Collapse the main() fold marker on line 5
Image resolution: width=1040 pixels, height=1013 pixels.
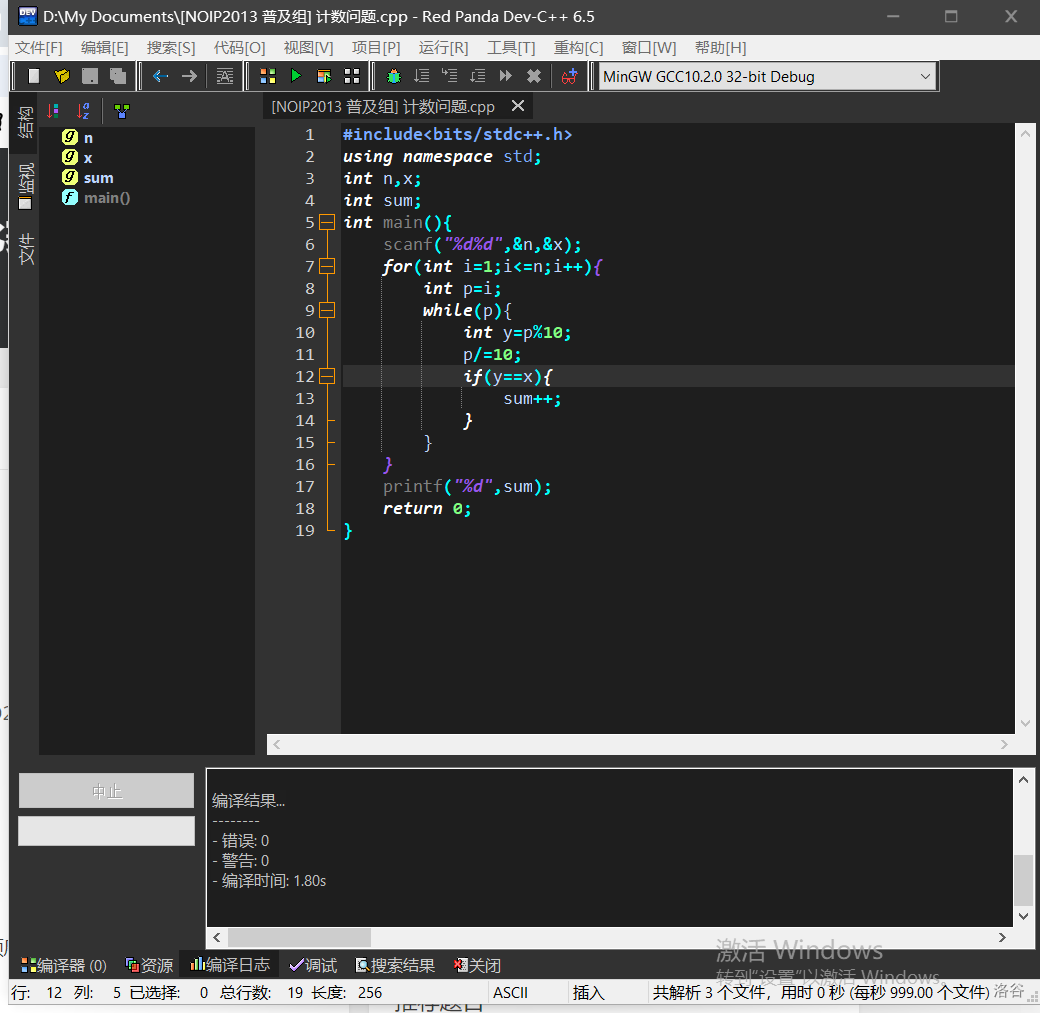point(327,222)
